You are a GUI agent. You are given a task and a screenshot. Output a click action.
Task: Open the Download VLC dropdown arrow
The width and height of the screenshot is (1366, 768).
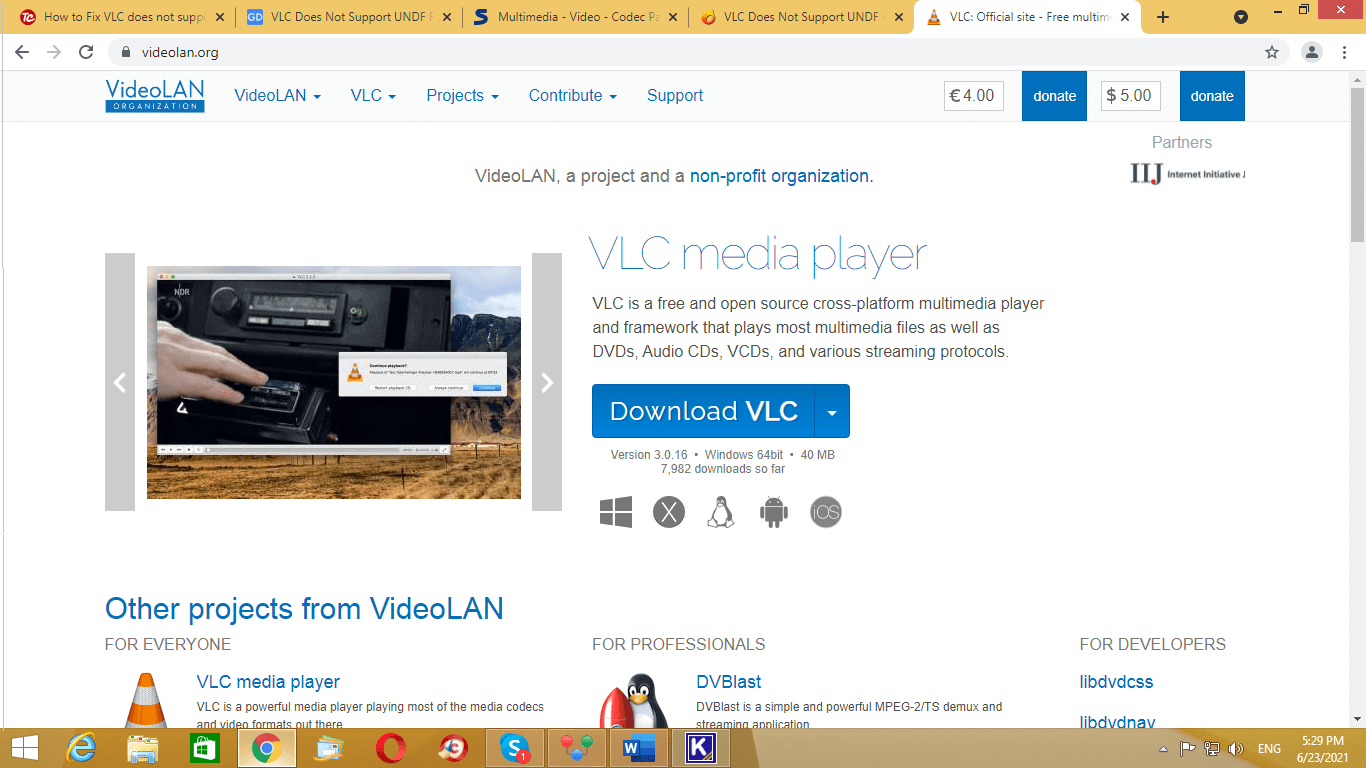click(x=832, y=411)
